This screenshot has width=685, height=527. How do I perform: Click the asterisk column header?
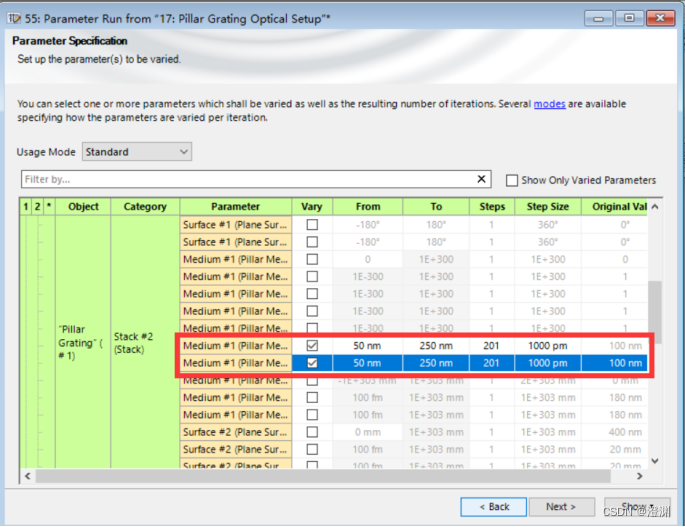(x=49, y=207)
